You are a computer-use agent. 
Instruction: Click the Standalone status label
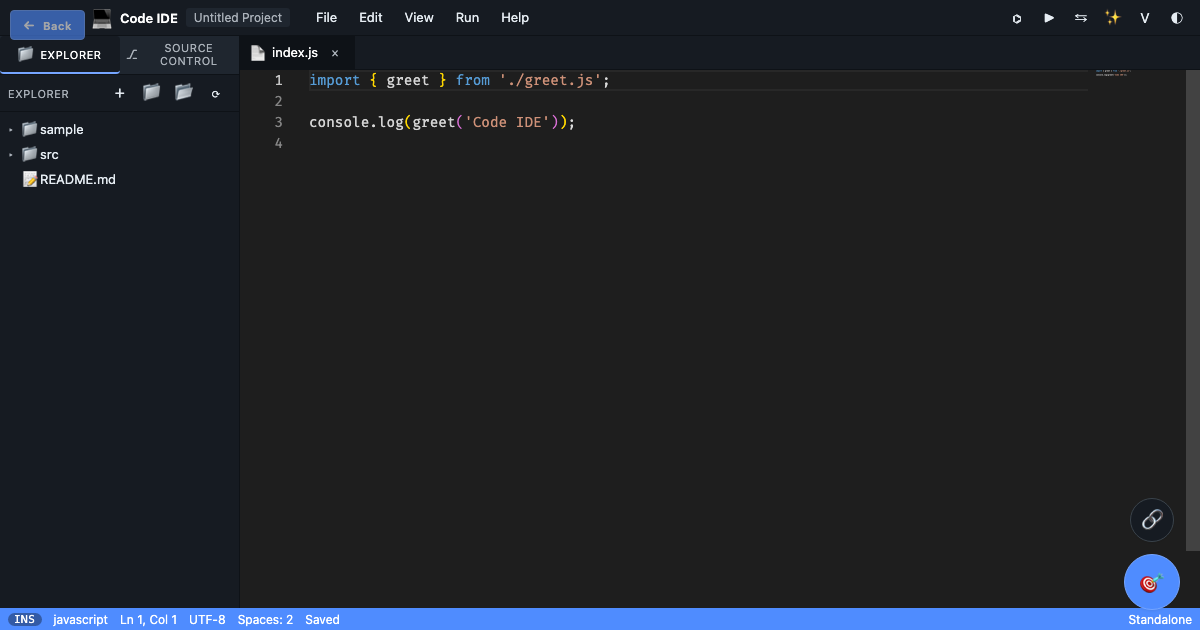[1160, 620]
